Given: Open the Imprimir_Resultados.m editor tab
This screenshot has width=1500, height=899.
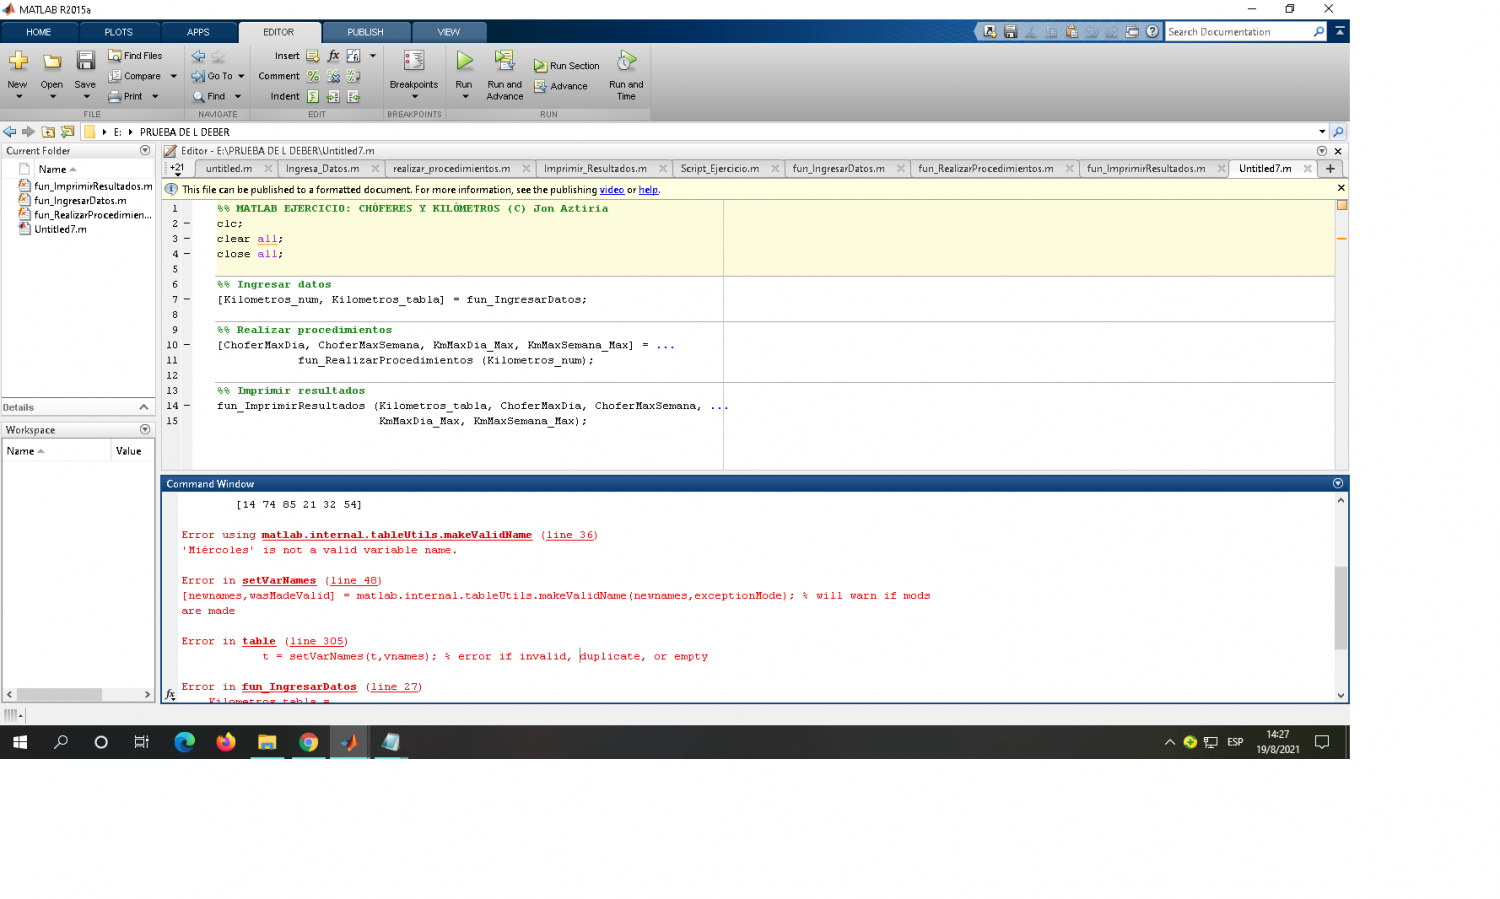Looking at the screenshot, I should tap(595, 169).
